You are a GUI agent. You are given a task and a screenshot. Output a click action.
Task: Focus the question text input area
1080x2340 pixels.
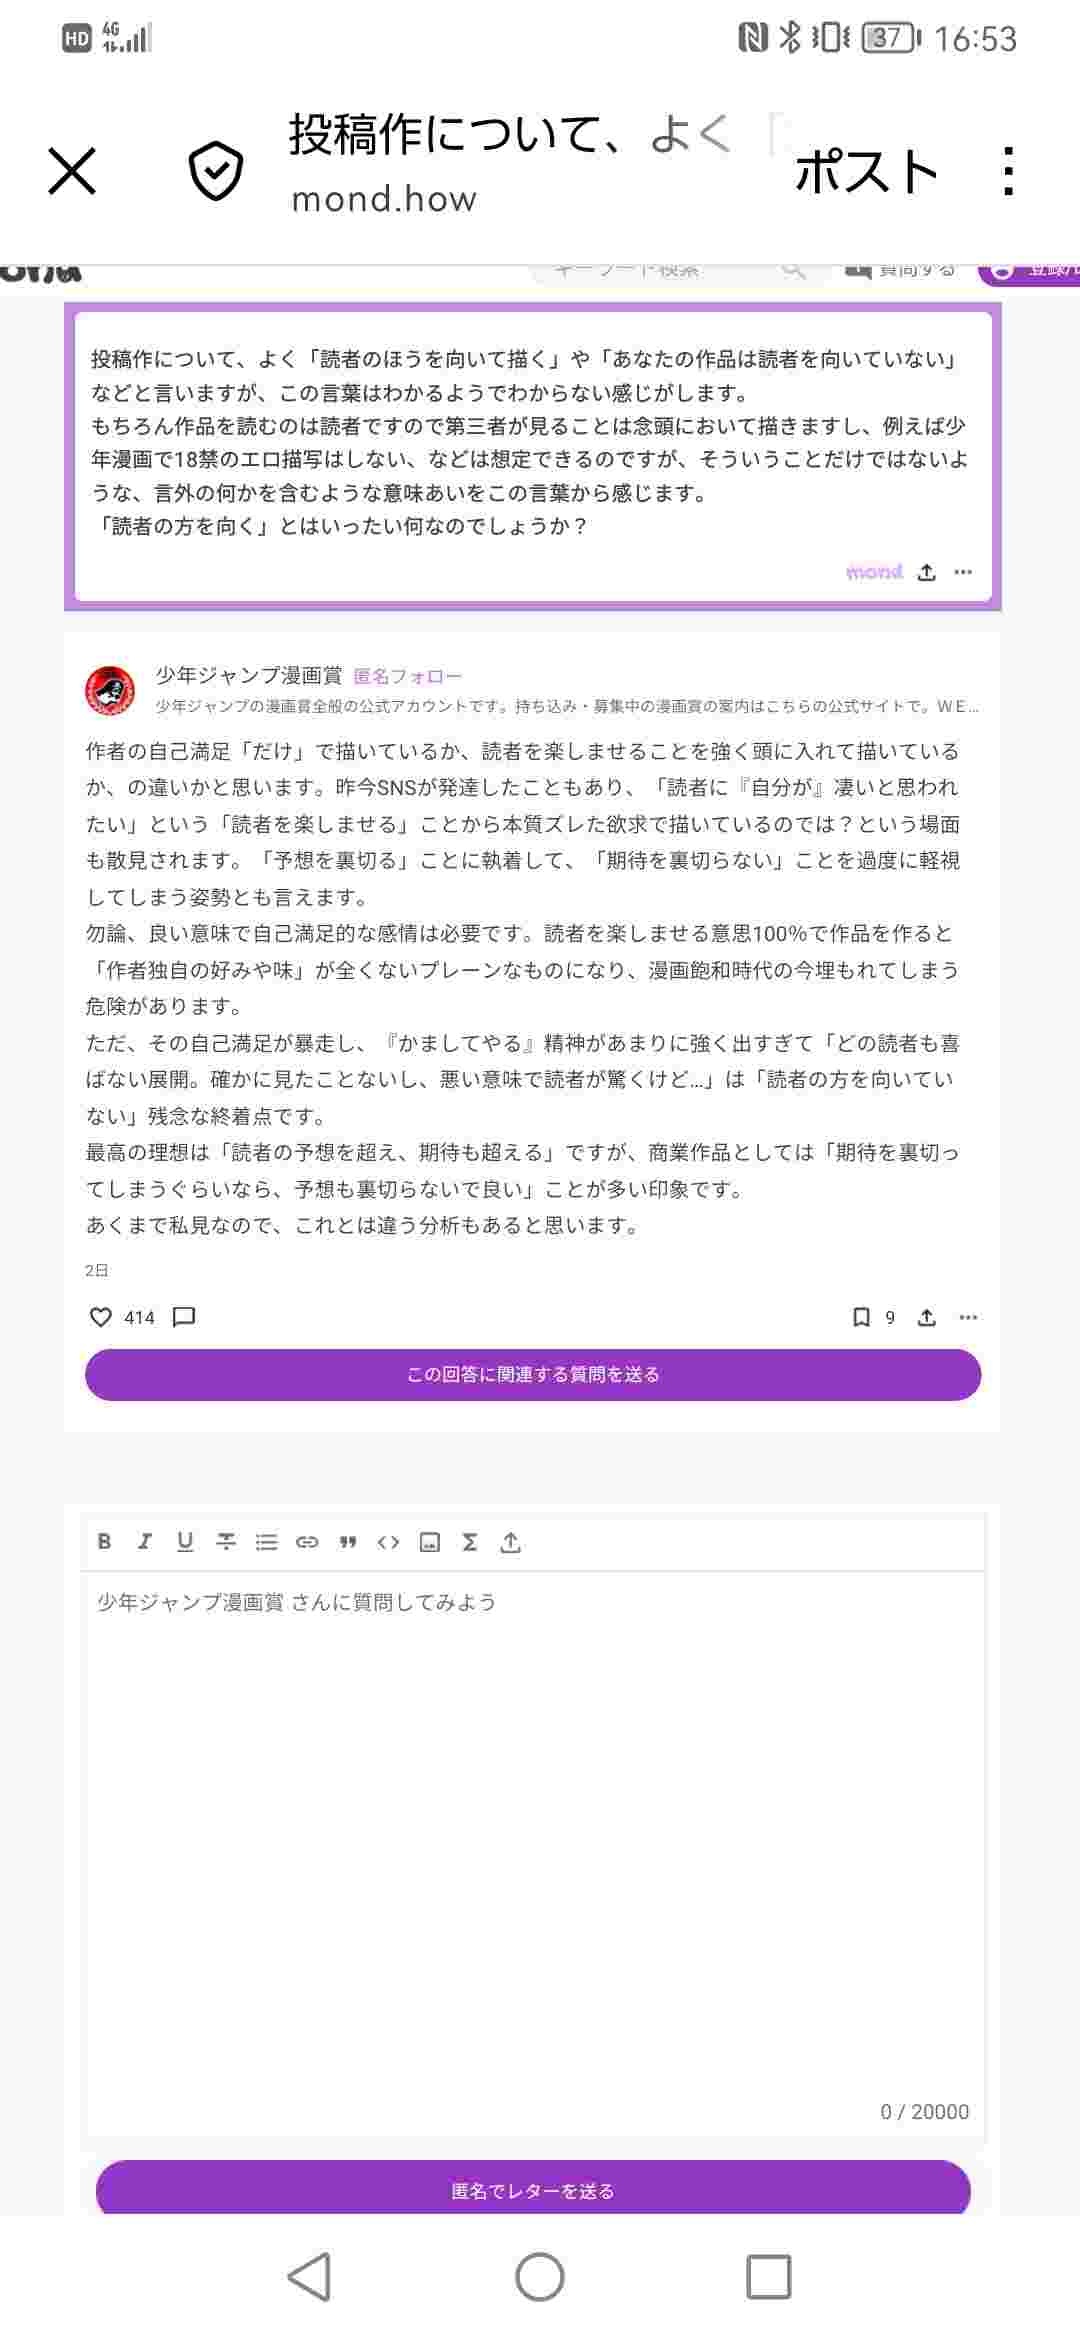click(x=533, y=1840)
